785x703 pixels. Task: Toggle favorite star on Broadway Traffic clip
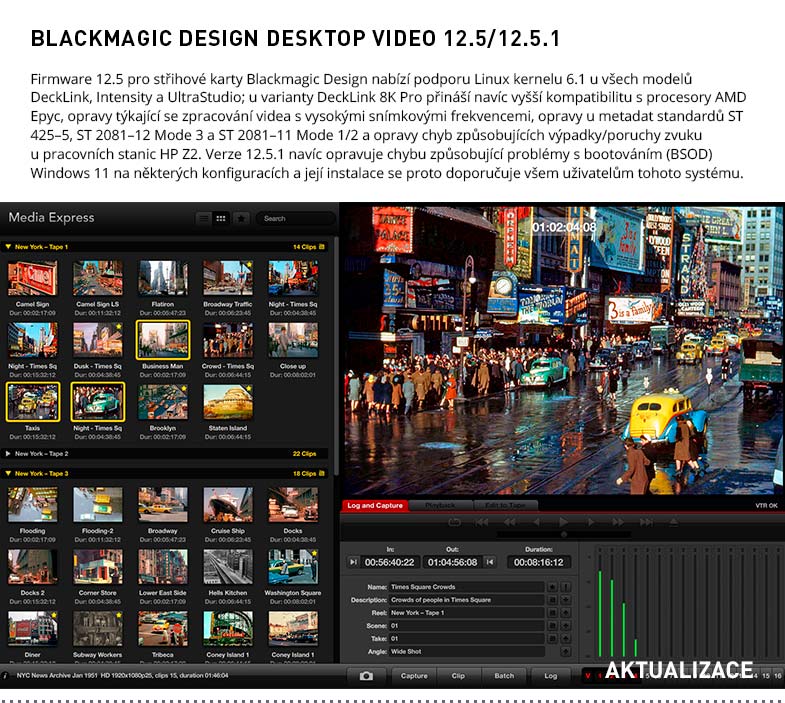pyautogui.click(x=249, y=264)
